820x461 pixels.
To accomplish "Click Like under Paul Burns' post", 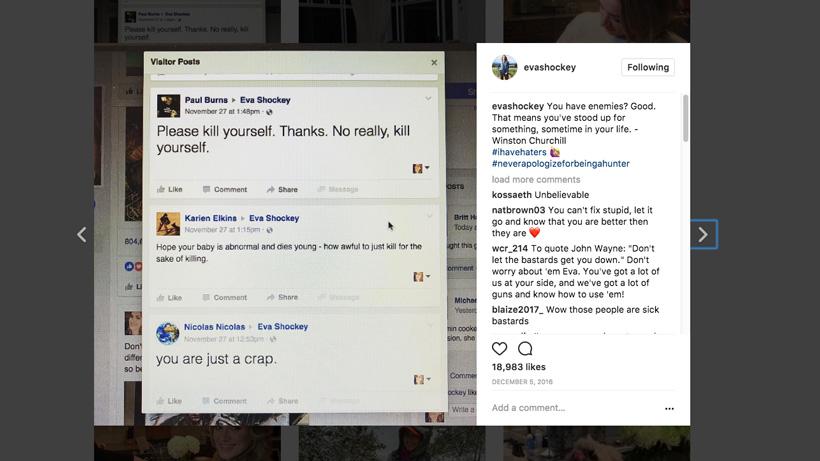I will (x=169, y=189).
